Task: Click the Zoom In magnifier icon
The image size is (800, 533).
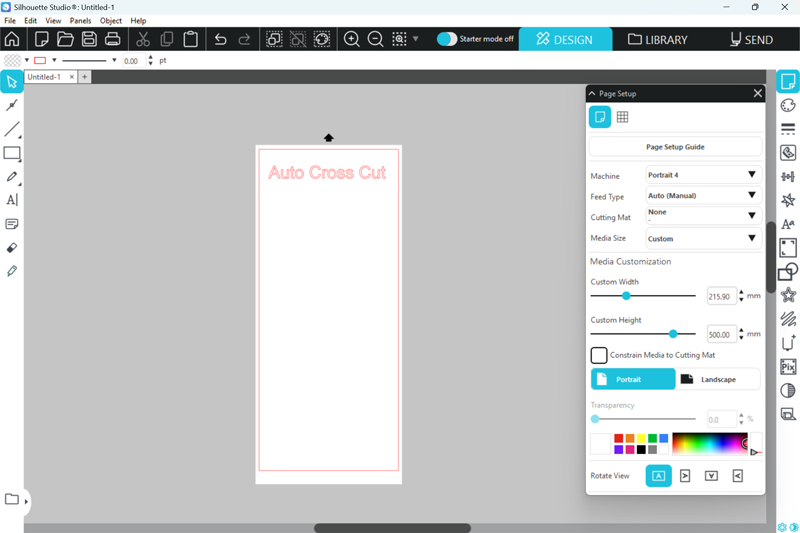Action: (x=352, y=40)
